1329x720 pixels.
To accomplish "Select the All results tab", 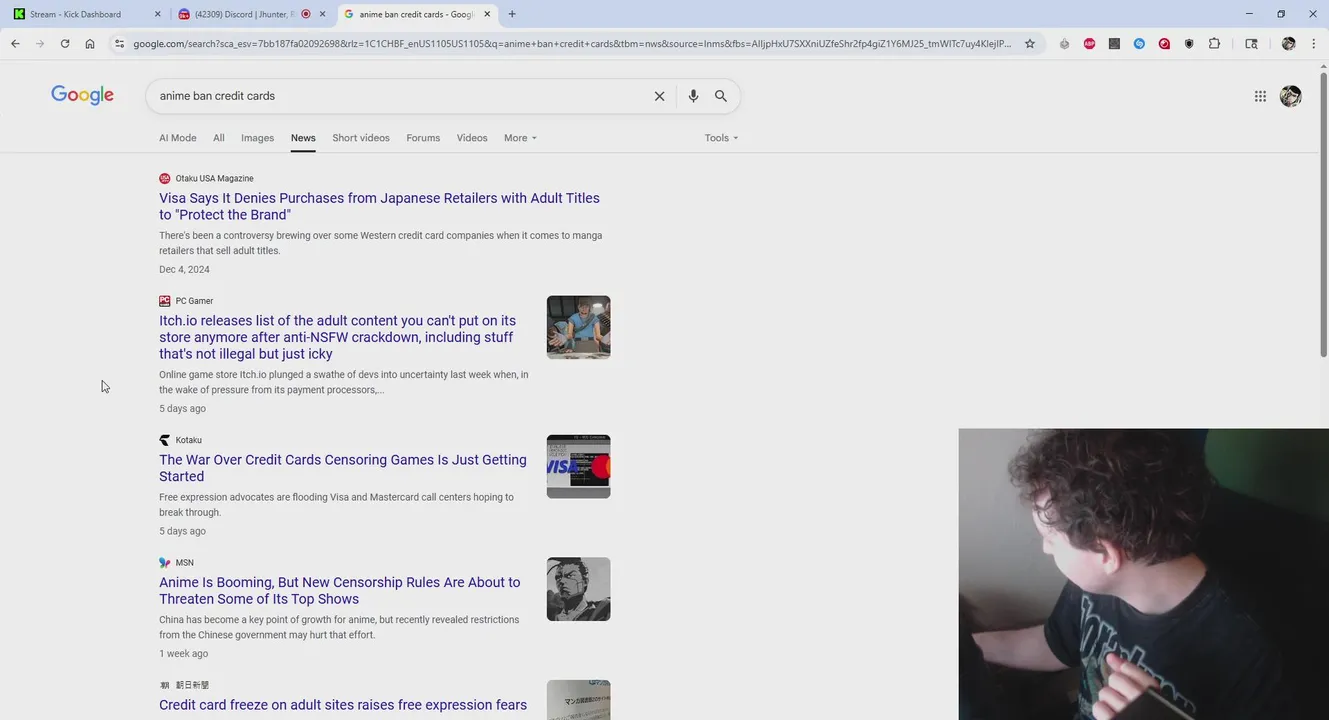I will point(218,138).
